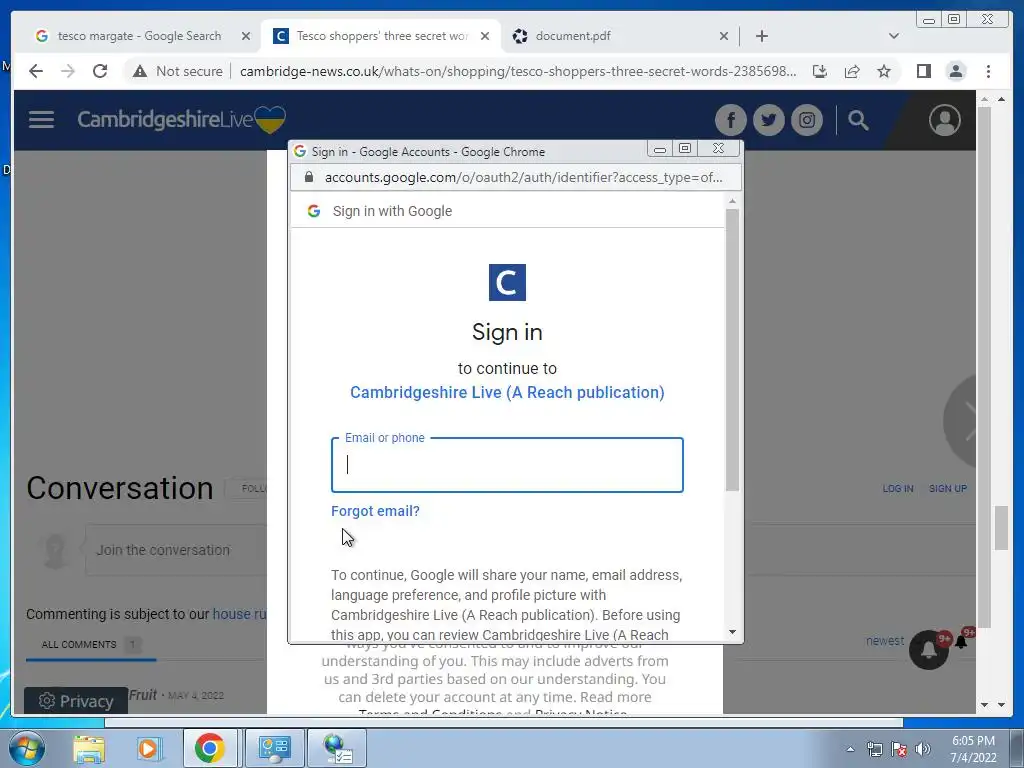Image resolution: width=1024 pixels, height=768 pixels.
Task: Click the main Chrome address bar URL
Action: (x=517, y=71)
